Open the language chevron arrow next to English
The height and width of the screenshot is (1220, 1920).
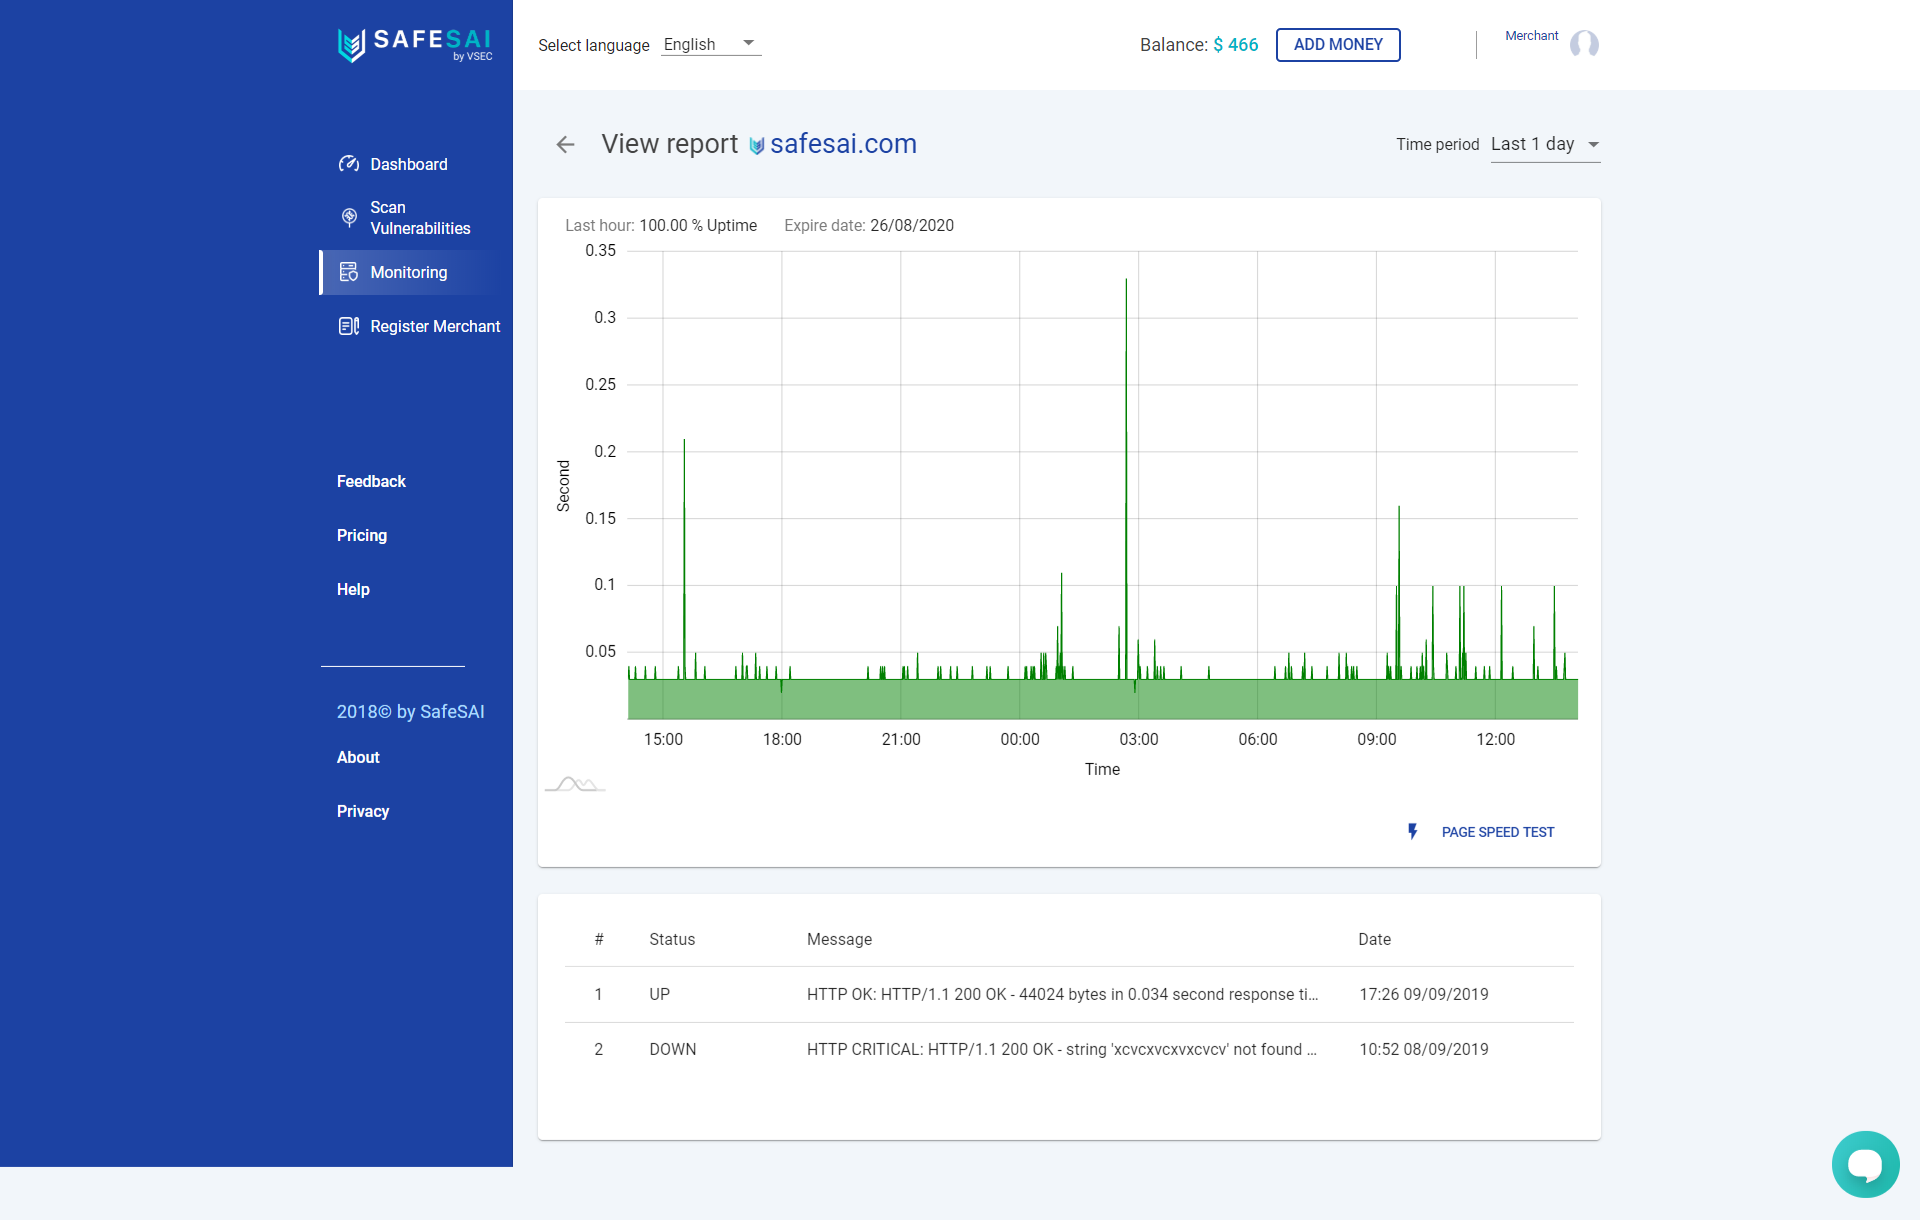747,43
